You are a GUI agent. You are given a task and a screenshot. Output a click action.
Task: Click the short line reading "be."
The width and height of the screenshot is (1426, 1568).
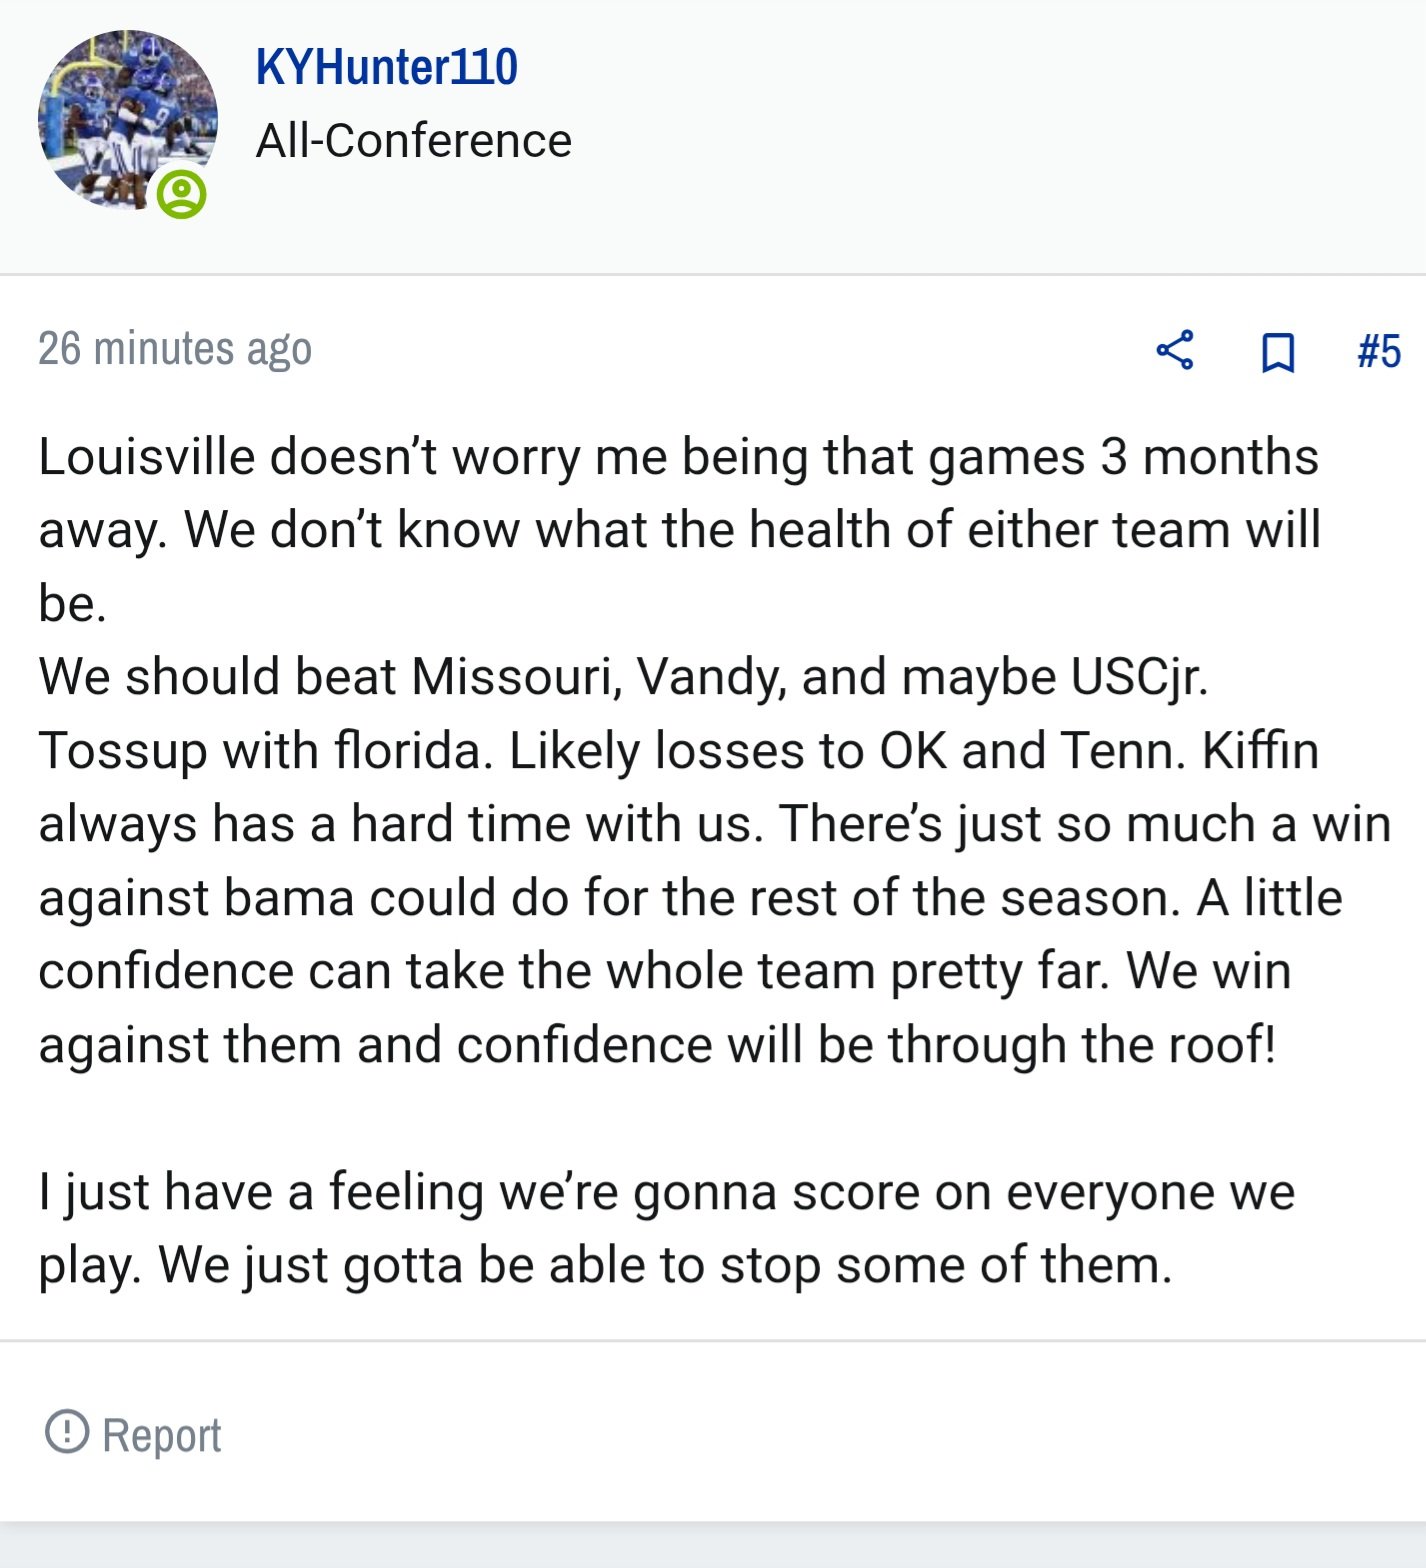coord(73,604)
